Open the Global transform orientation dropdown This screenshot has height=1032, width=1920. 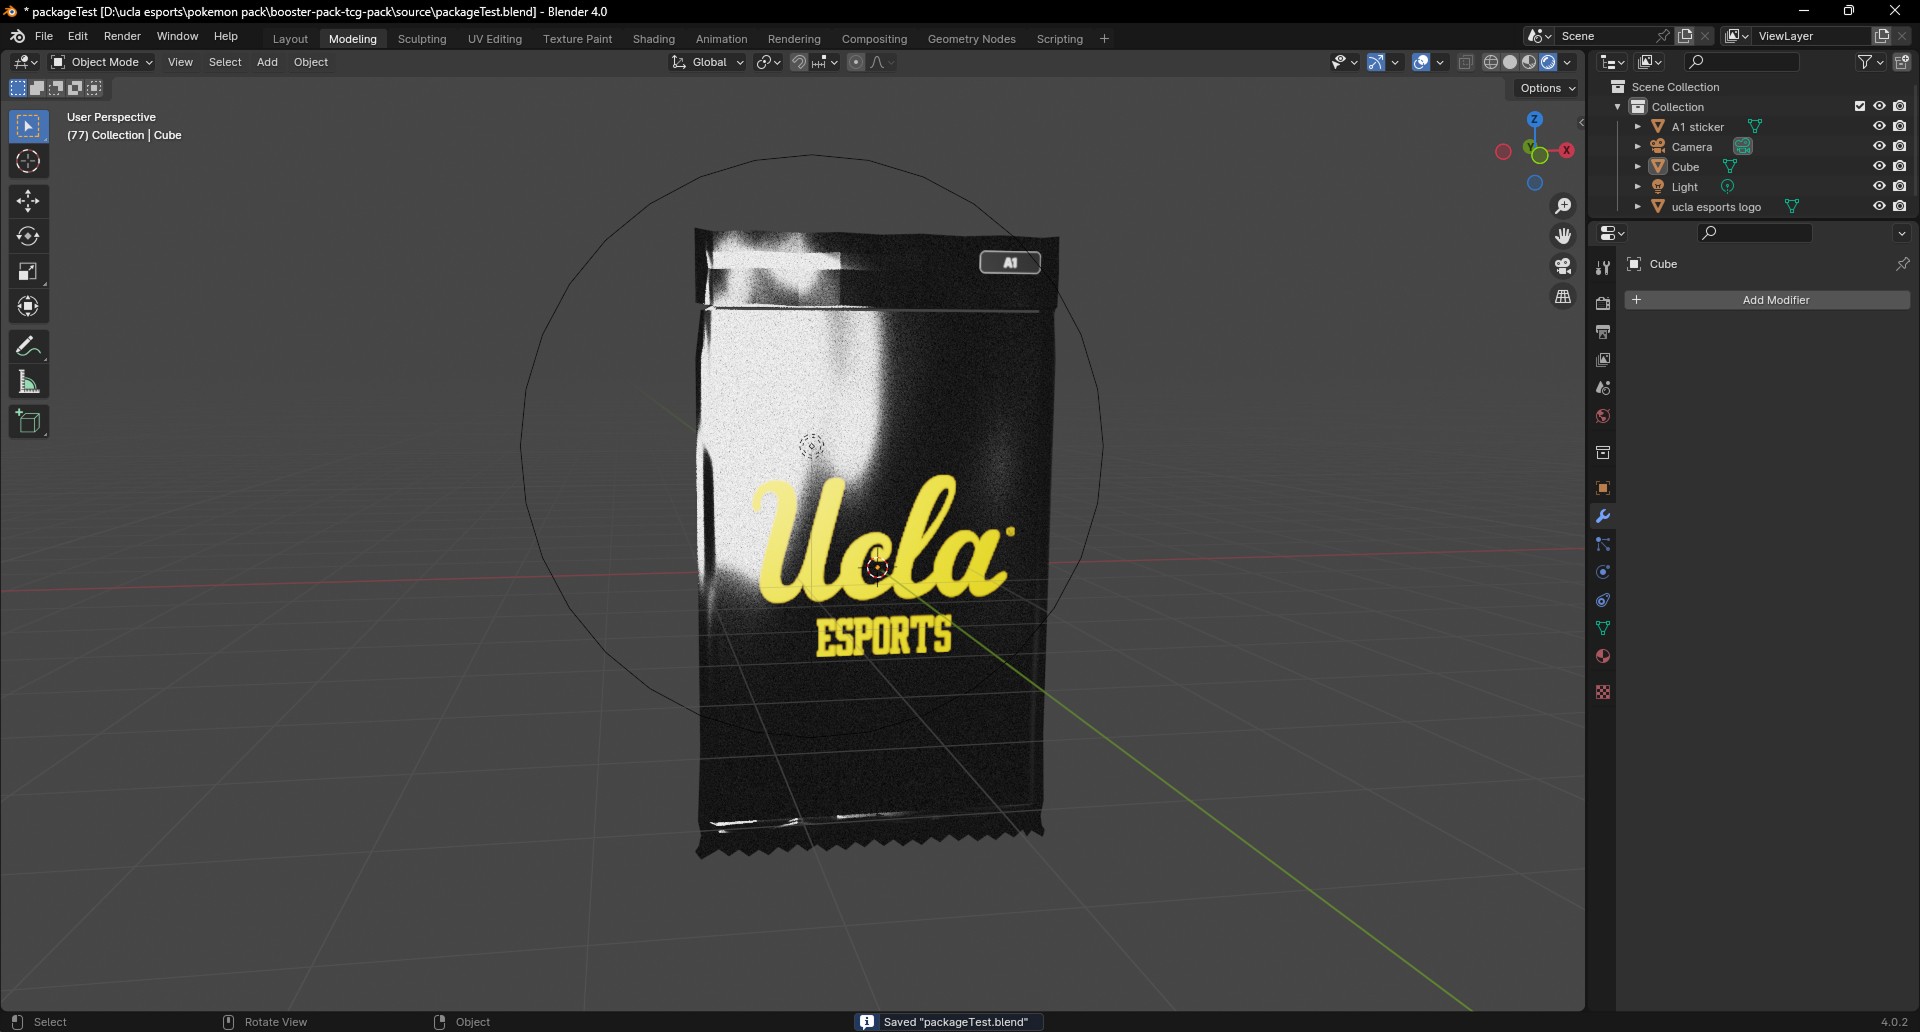click(708, 62)
